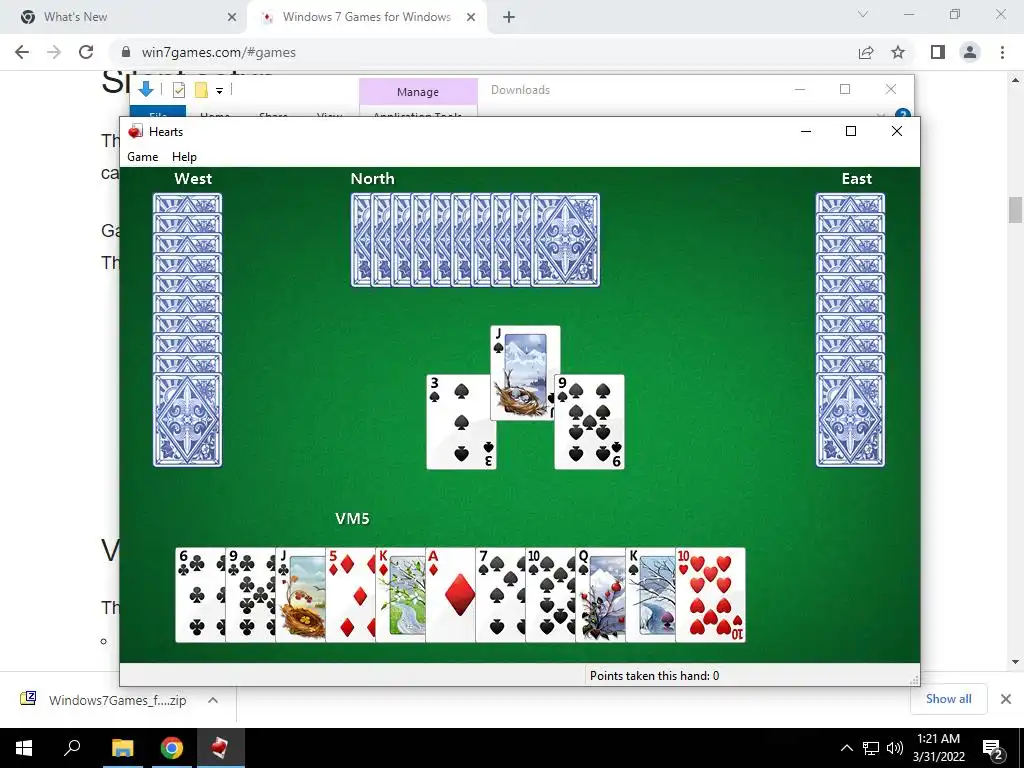The width and height of the screenshot is (1024, 768).
Task: Open the notification center
Action: click(x=992, y=748)
